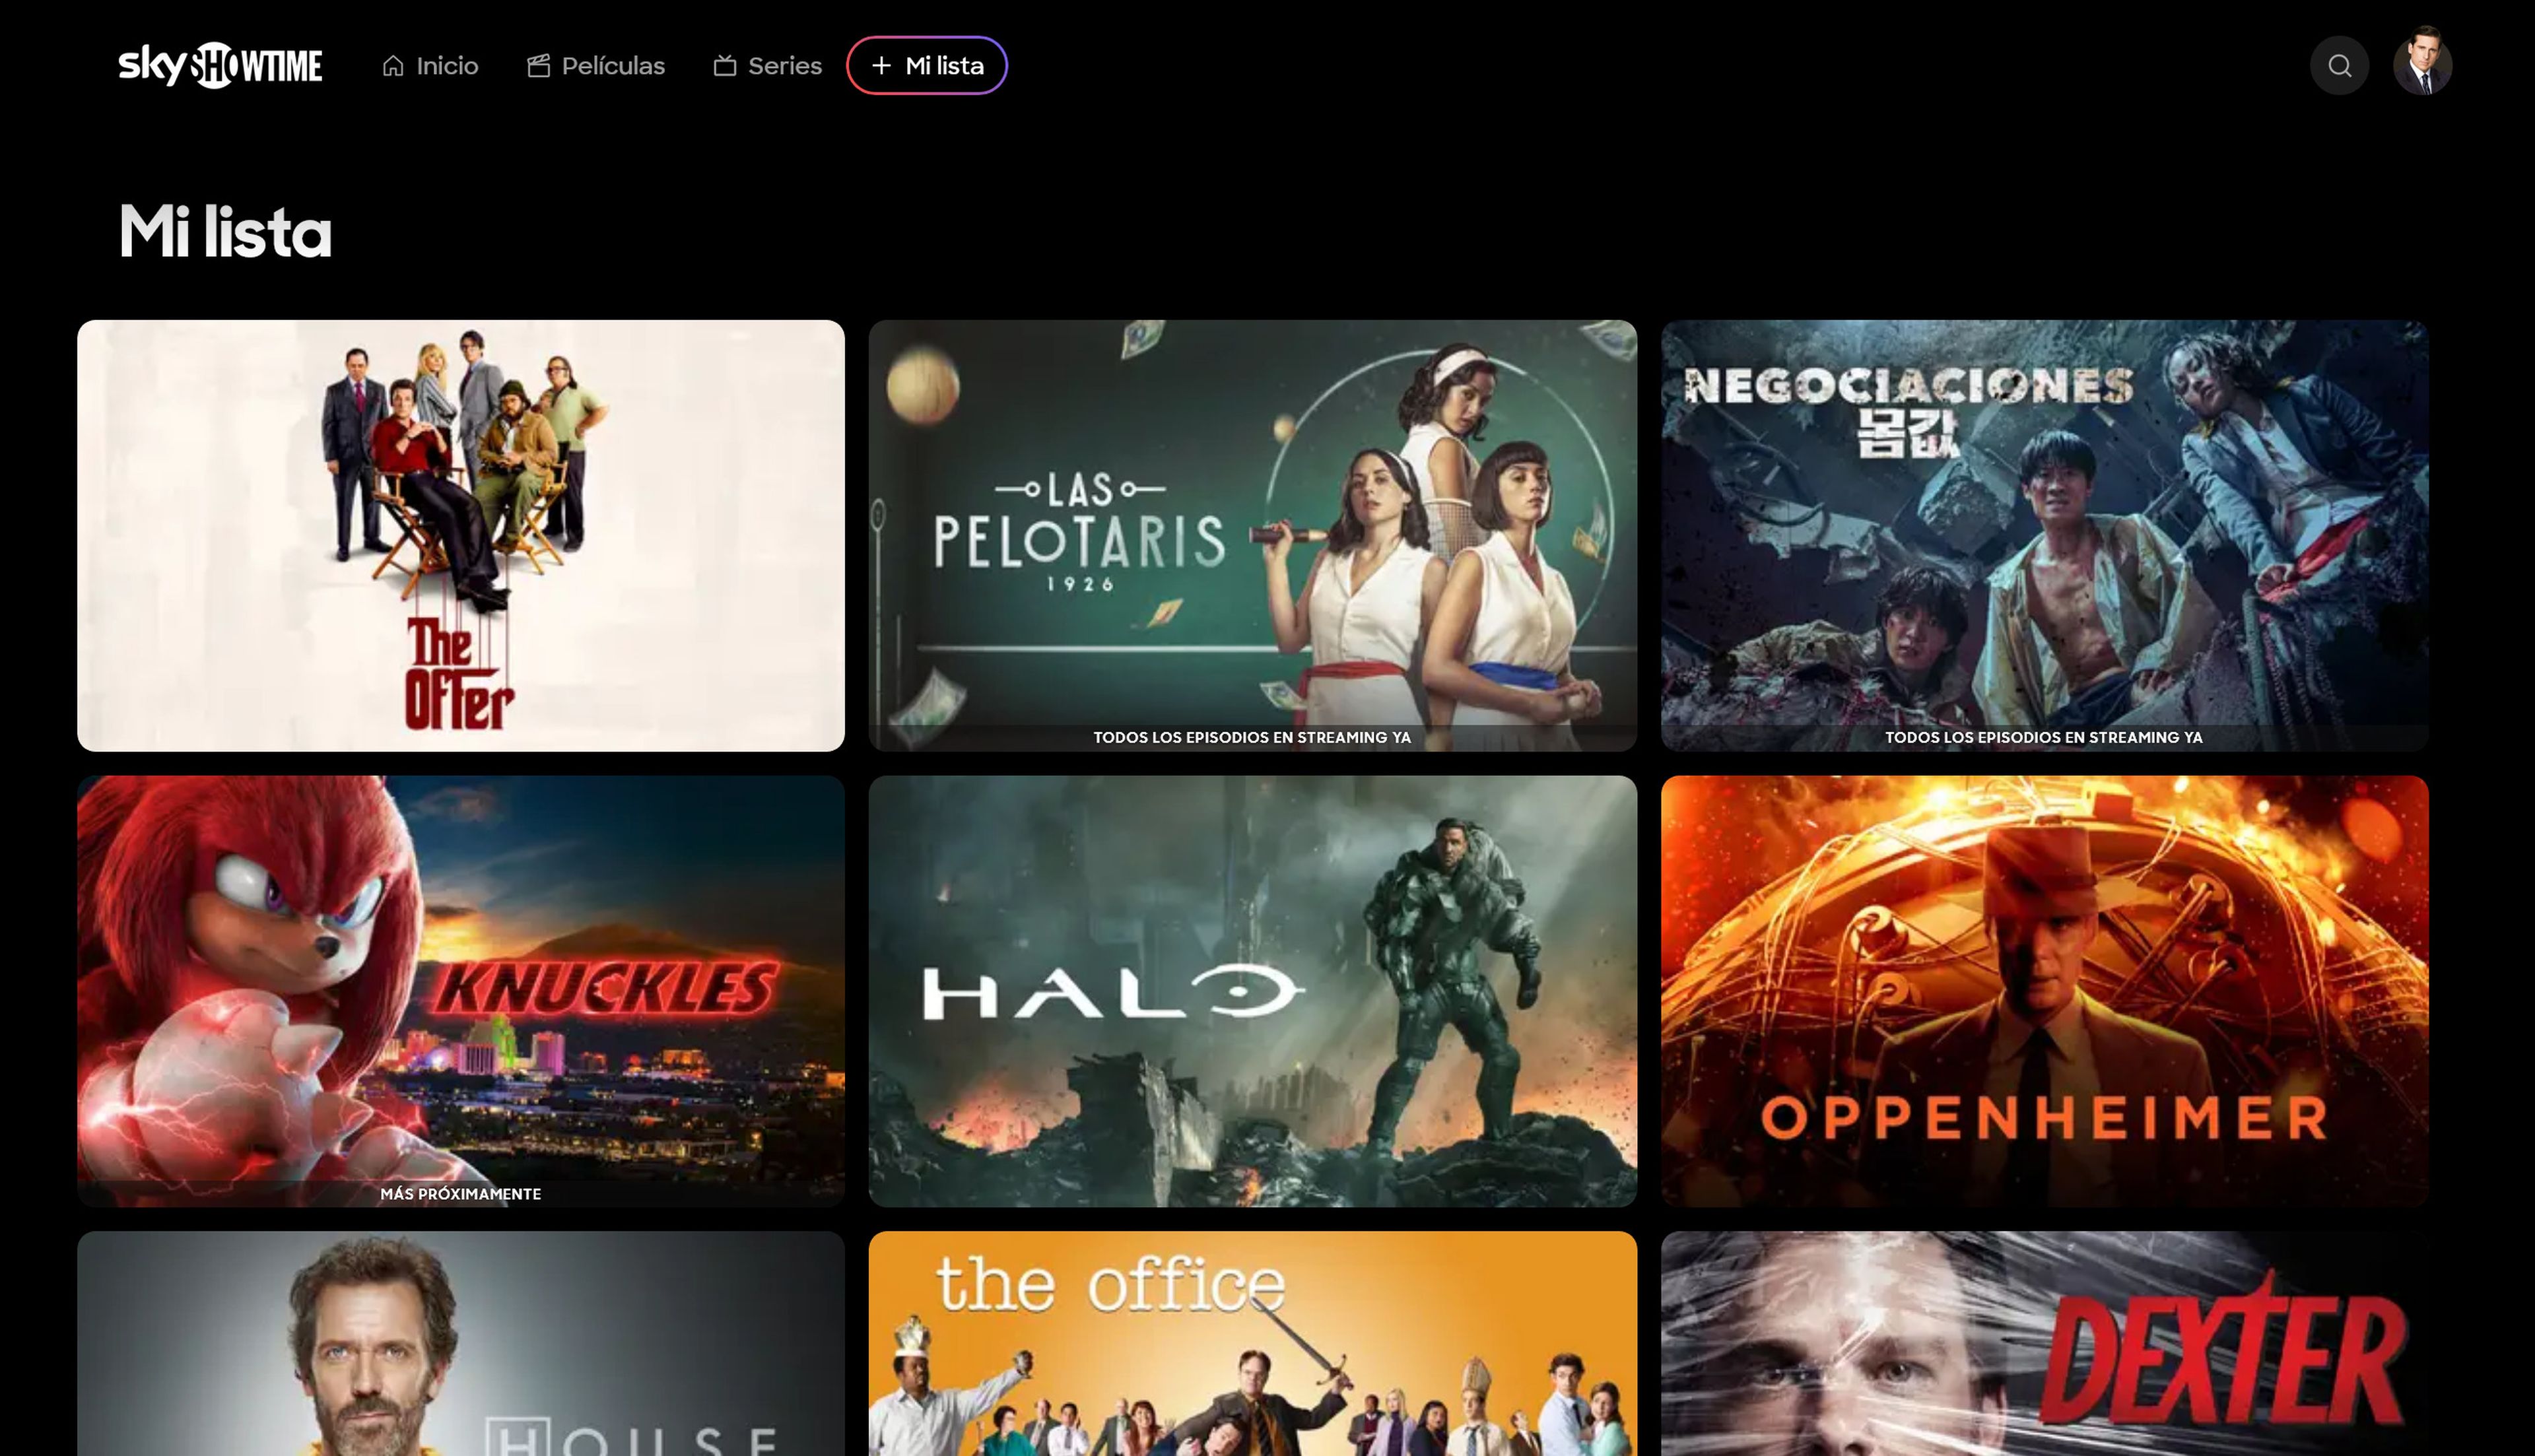Select the Mi lista tab

[x=927, y=66]
